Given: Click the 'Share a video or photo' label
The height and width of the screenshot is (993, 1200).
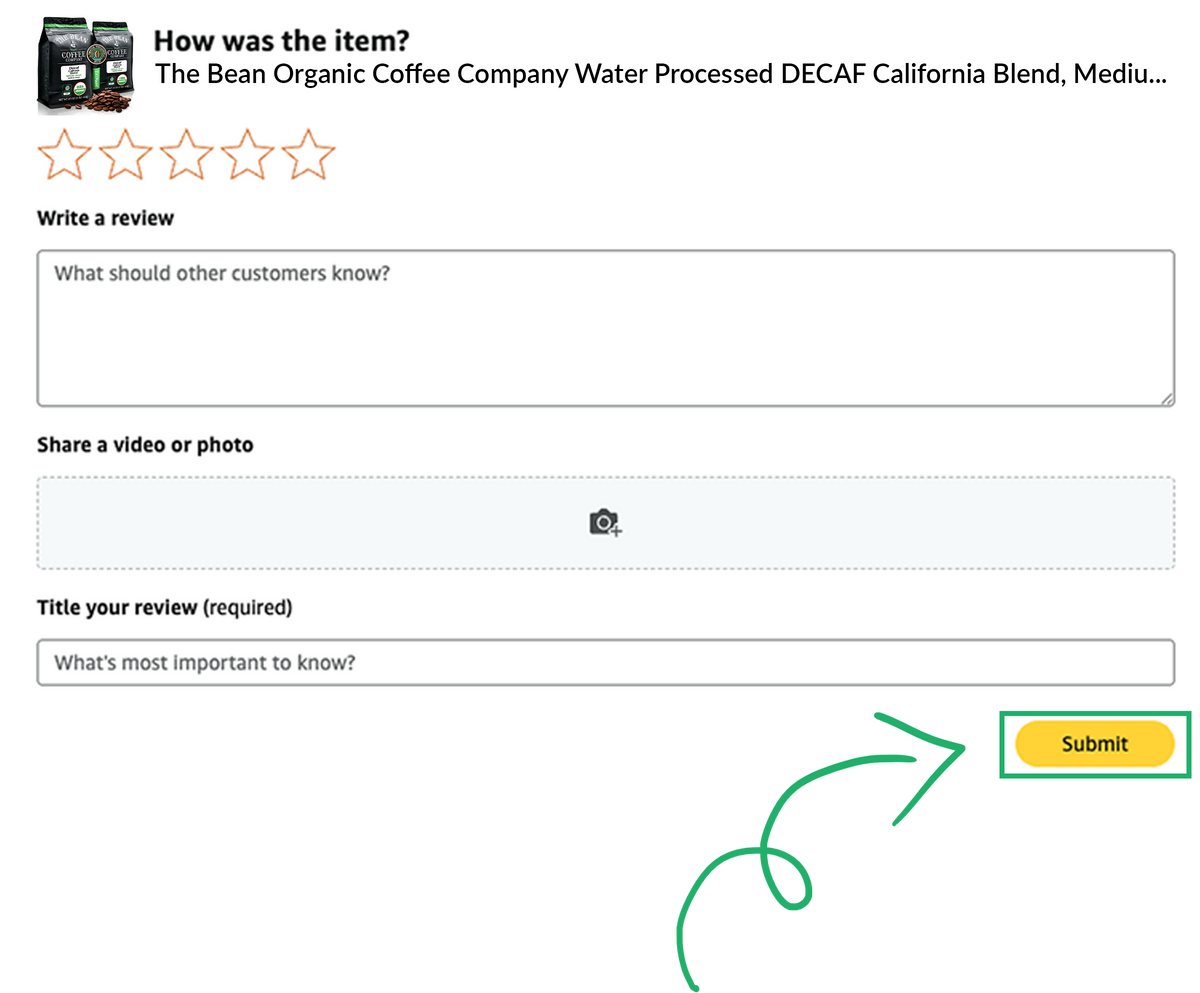Looking at the screenshot, I should point(145,445).
